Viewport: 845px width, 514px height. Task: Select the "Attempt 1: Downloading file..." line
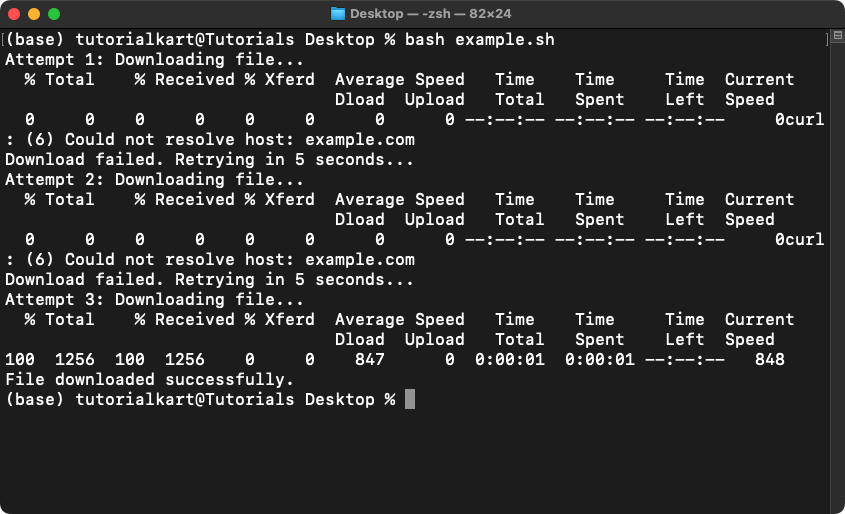click(x=154, y=60)
